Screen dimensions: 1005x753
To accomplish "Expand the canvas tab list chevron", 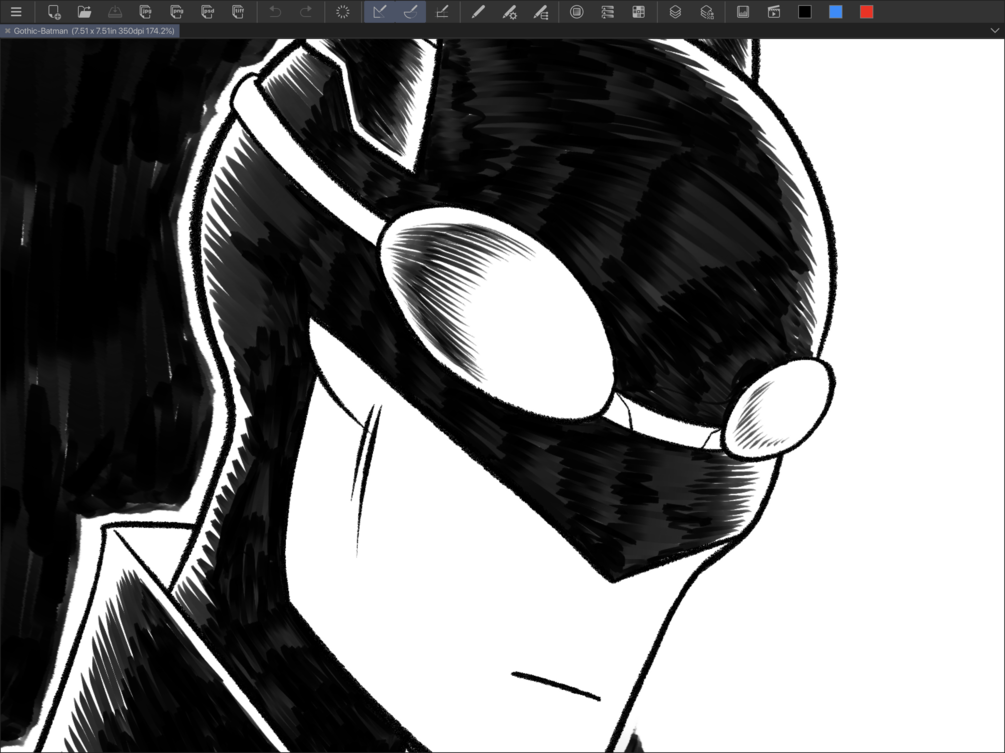I will [995, 31].
